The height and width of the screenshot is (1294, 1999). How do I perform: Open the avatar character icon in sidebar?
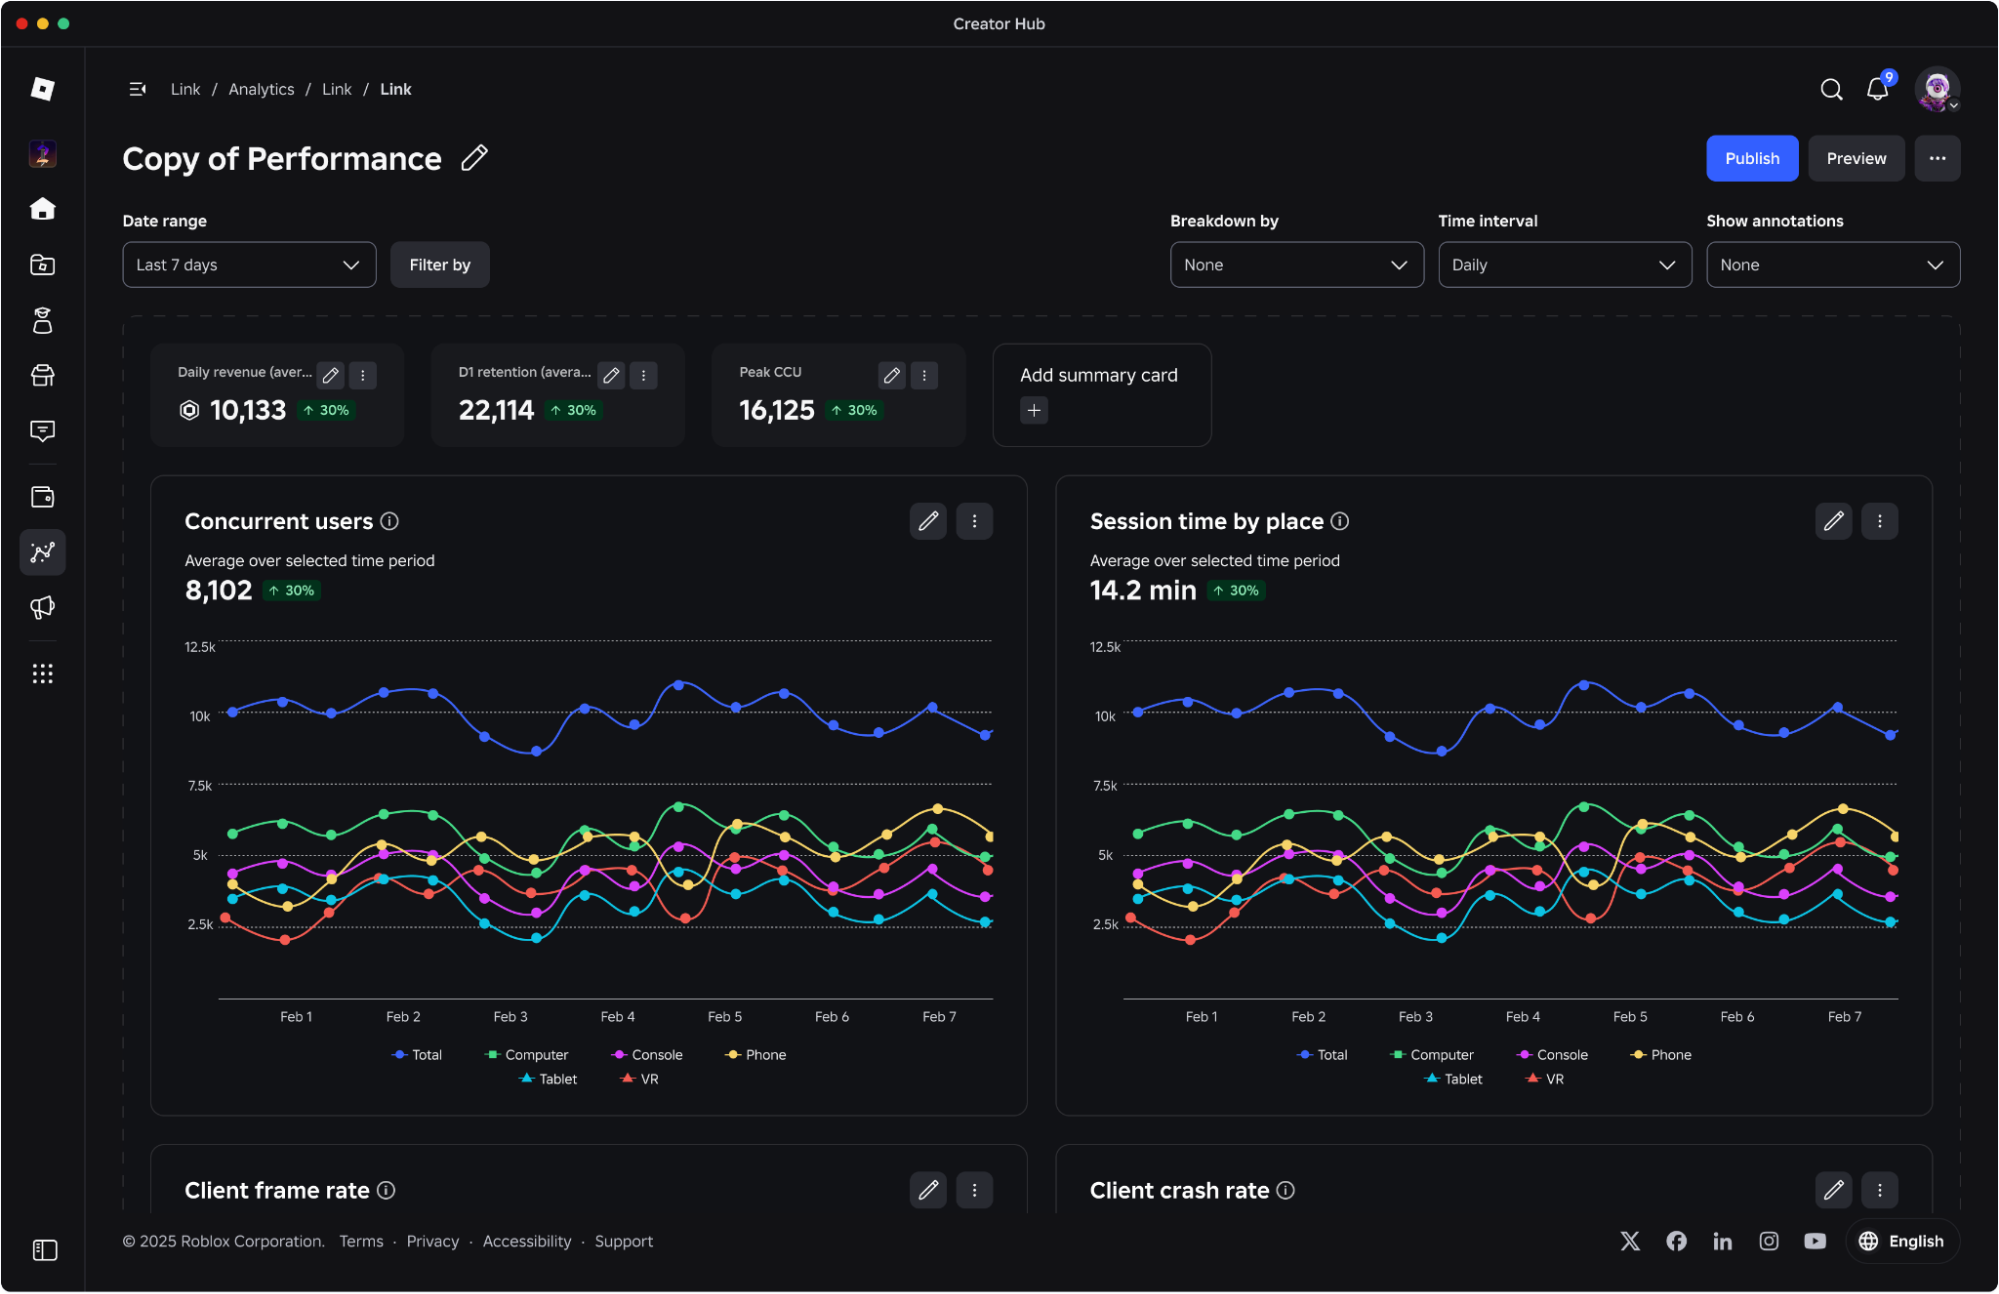click(x=42, y=321)
